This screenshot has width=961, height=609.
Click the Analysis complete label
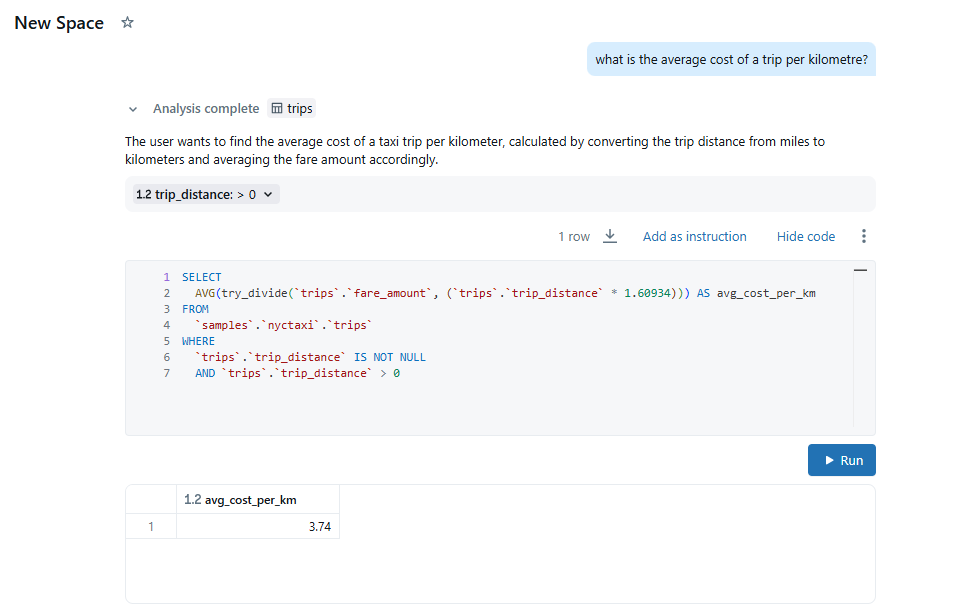tap(205, 108)
